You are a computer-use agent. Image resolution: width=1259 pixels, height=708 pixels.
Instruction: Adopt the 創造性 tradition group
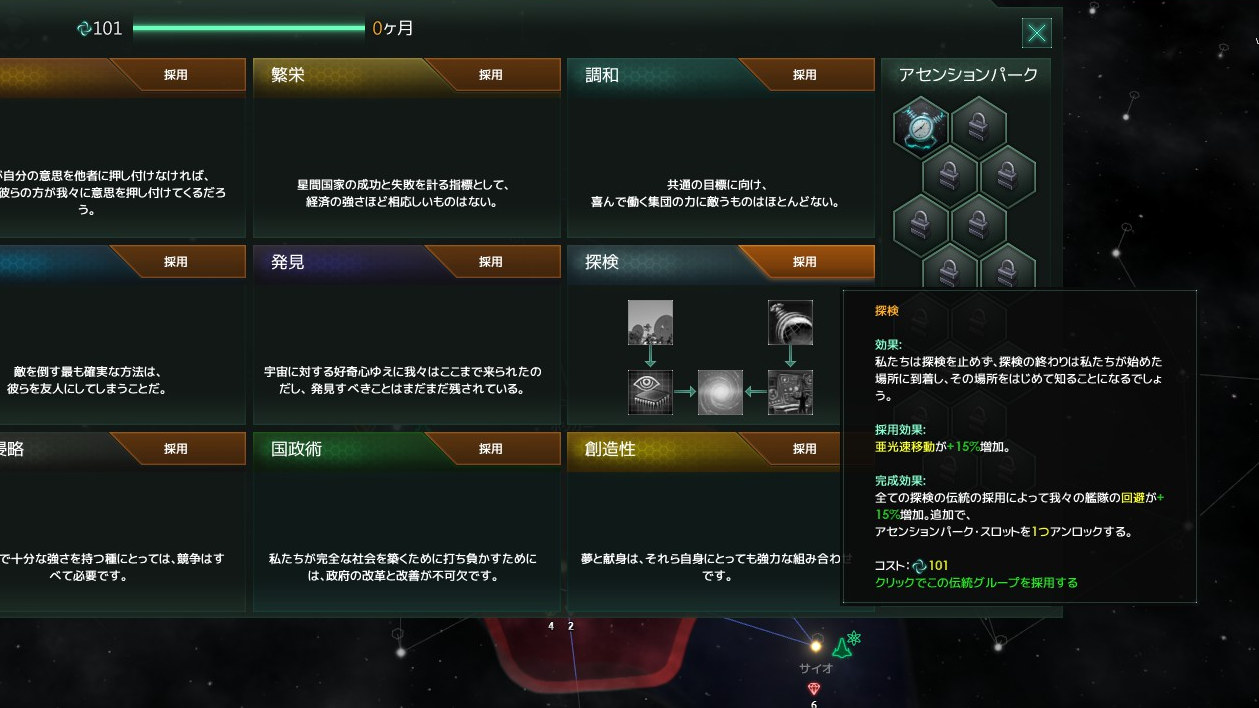point(805,449)
